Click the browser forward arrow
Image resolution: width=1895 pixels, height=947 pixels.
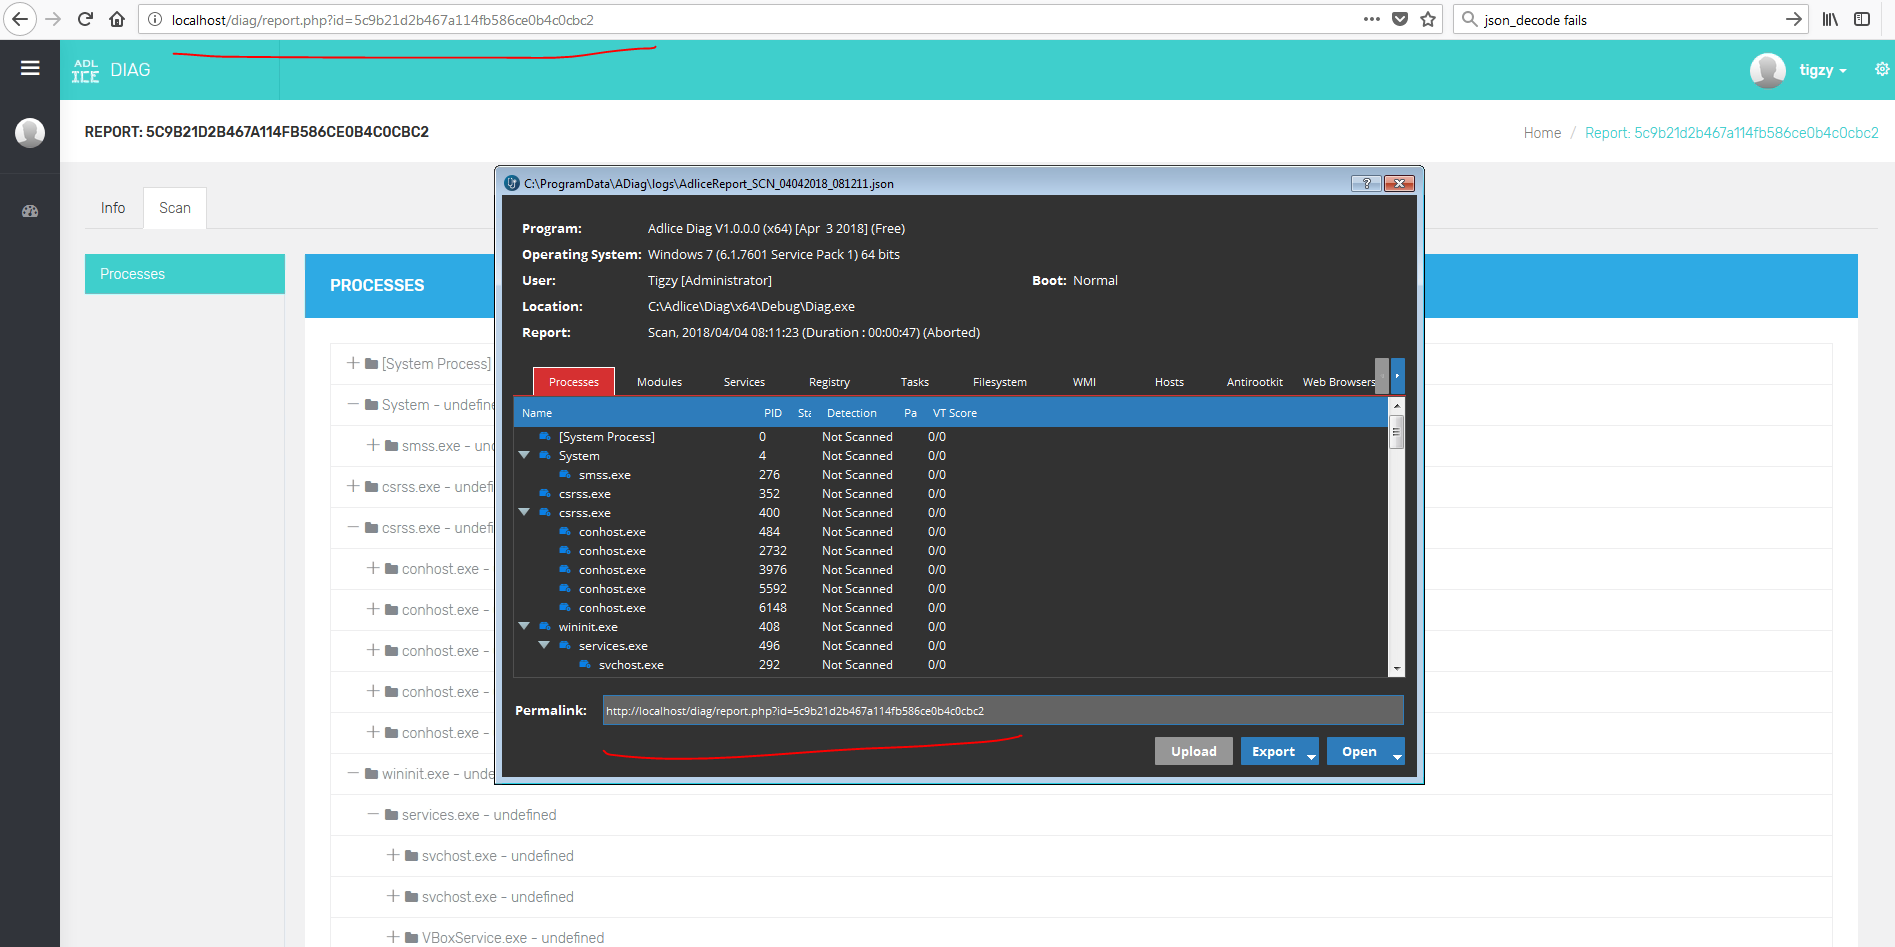[53, 19]
